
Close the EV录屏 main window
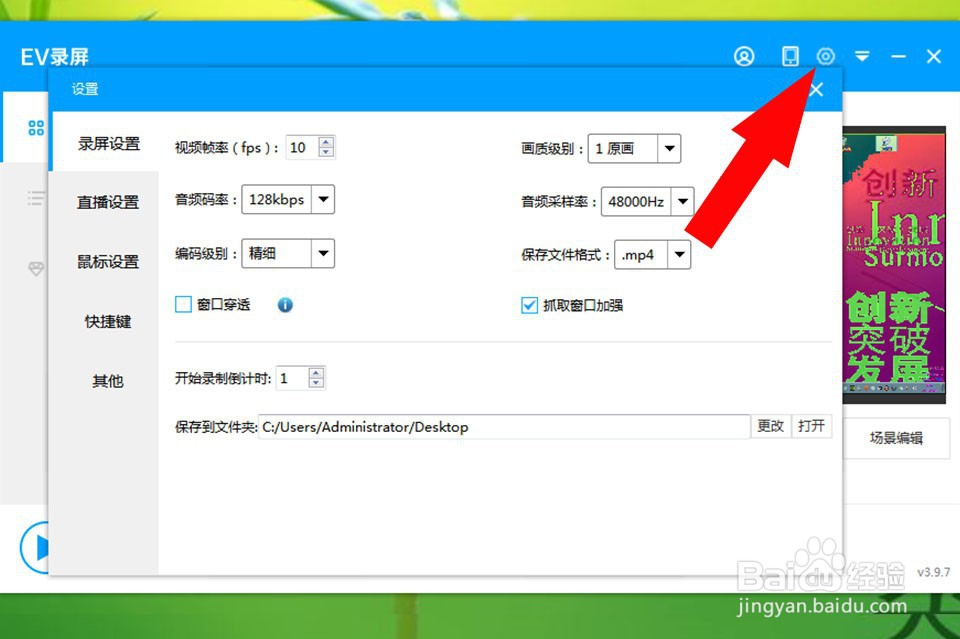(934, 56)
